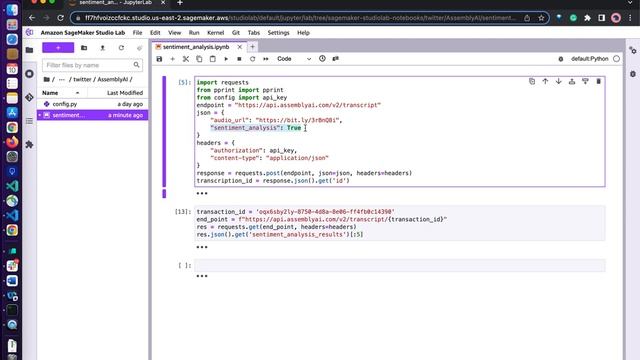Viewport: 640px width, 360px height.
Task: Open running terminals and kernels sidebar
Action: point(29,74)
